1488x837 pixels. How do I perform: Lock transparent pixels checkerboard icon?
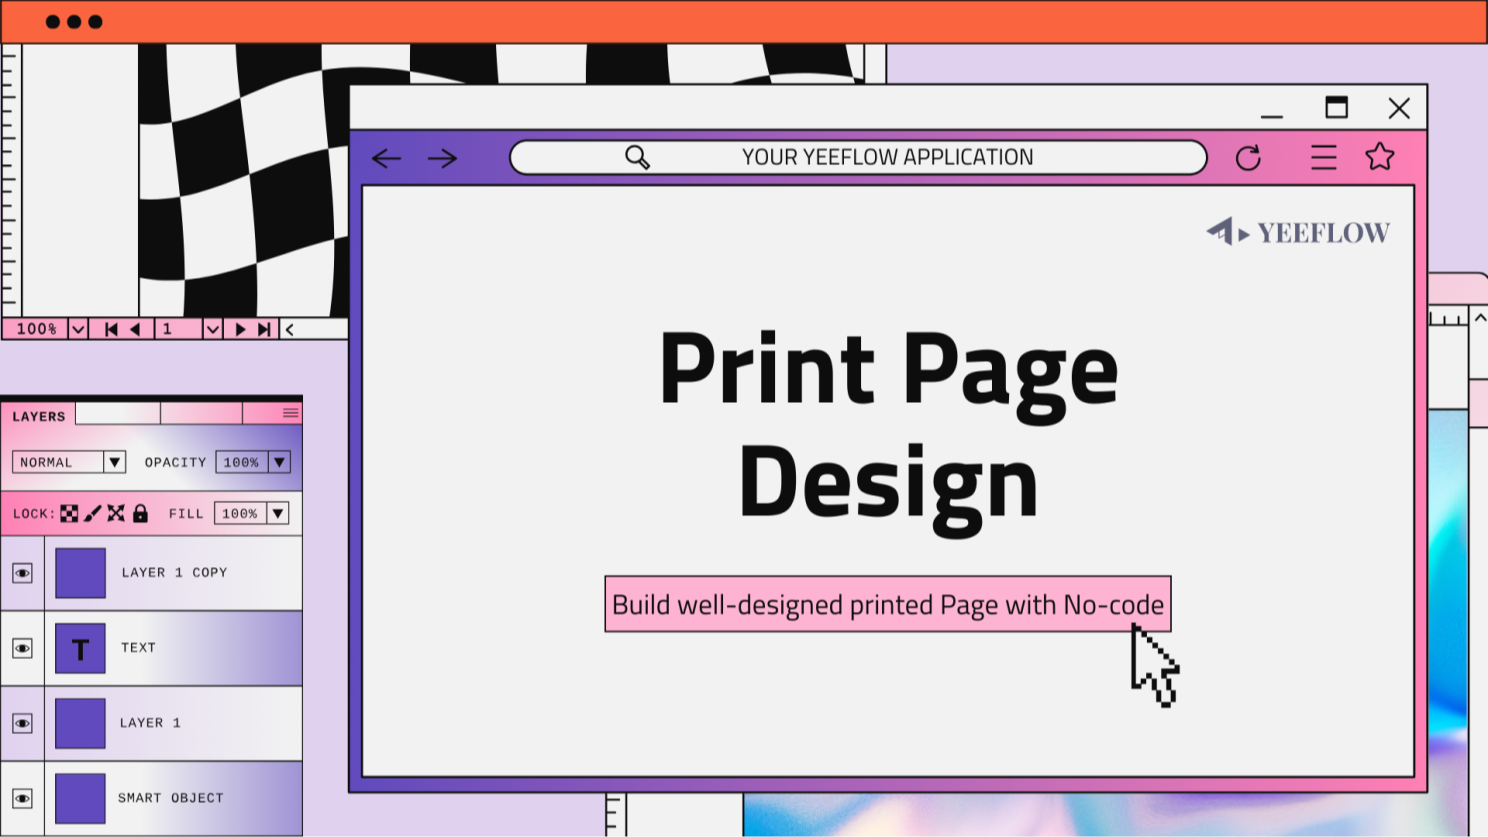(69, 513)
